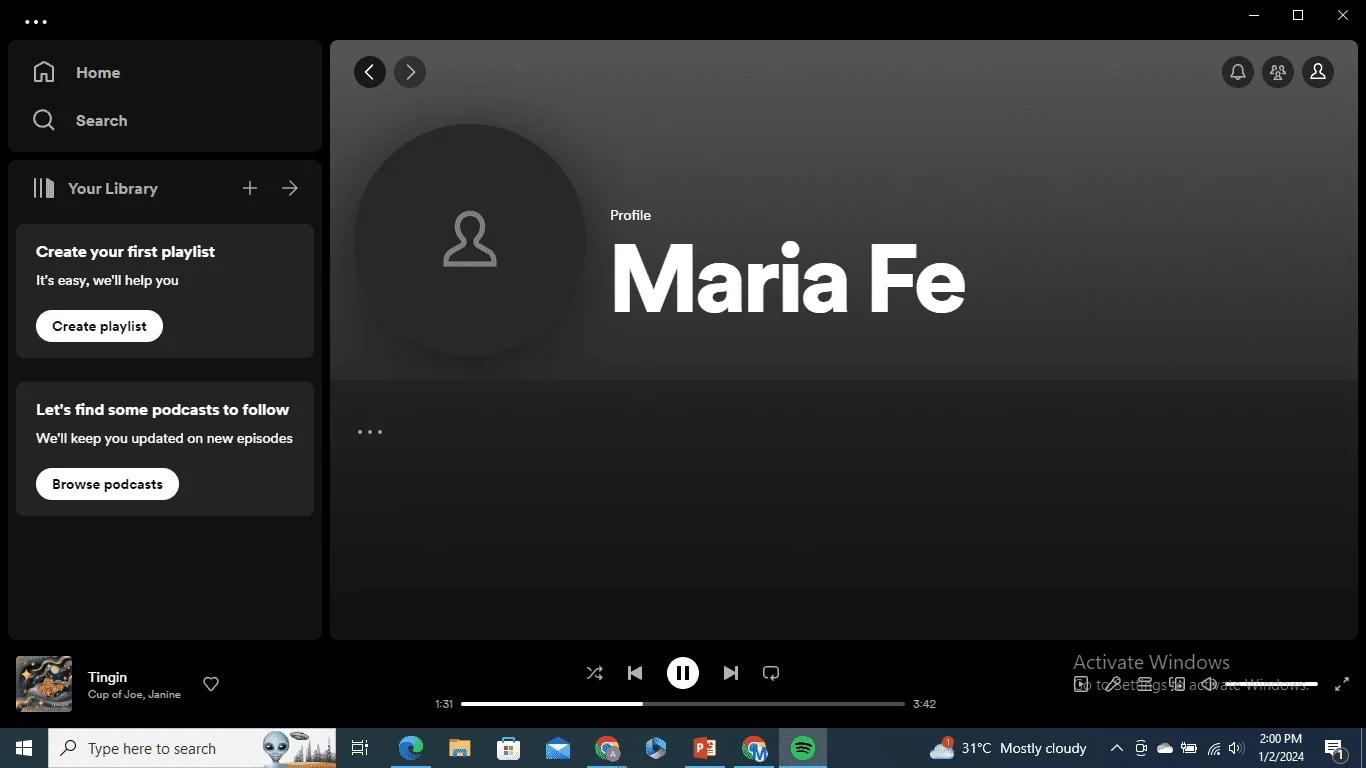Open the Mail app from the taskbar
The image size is (1366, 768).
tap(558, 748)
